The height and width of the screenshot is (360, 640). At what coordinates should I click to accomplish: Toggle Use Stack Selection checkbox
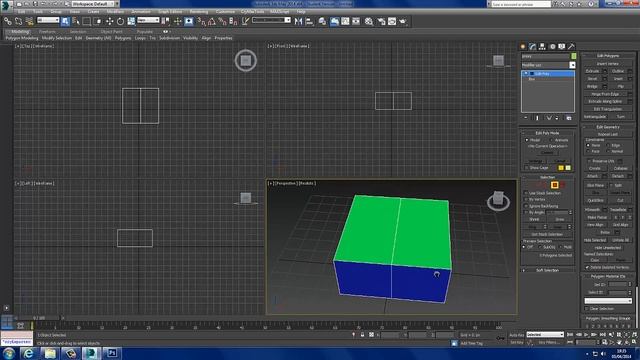coord(526,193)
